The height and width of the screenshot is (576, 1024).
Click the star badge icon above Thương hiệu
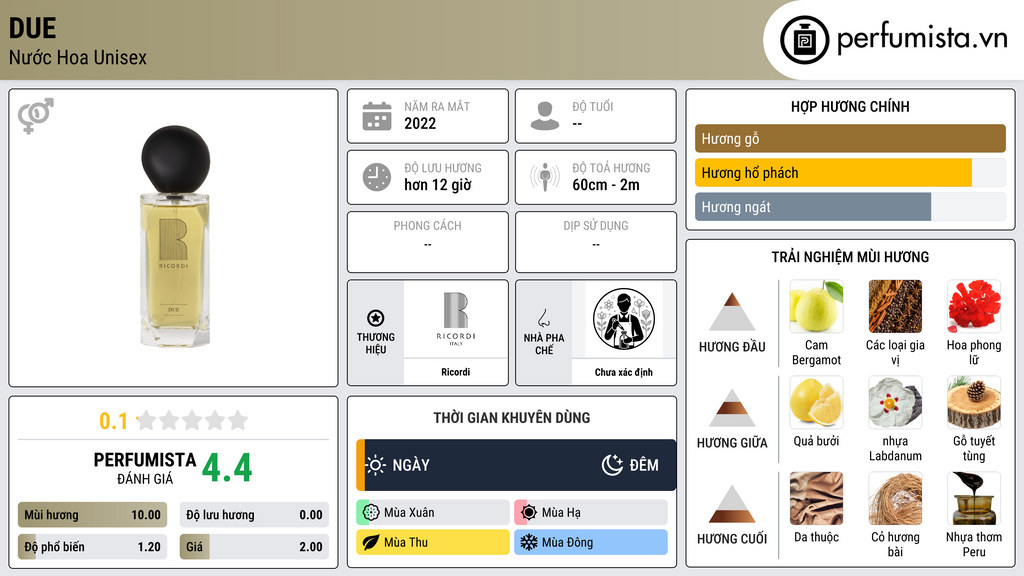pos(376,318)
